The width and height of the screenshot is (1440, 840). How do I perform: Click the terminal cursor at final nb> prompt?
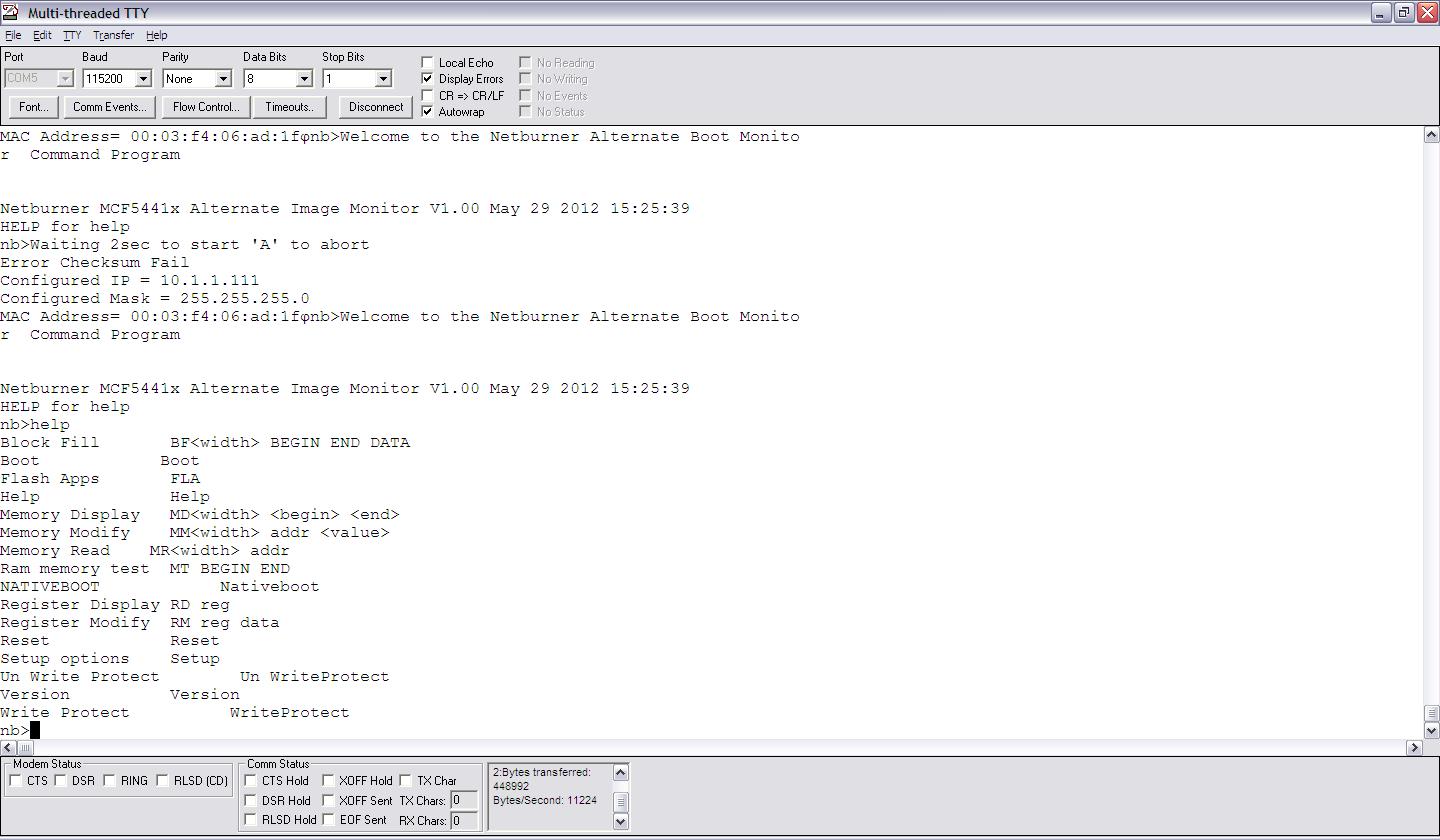click(x=35, y=730)
